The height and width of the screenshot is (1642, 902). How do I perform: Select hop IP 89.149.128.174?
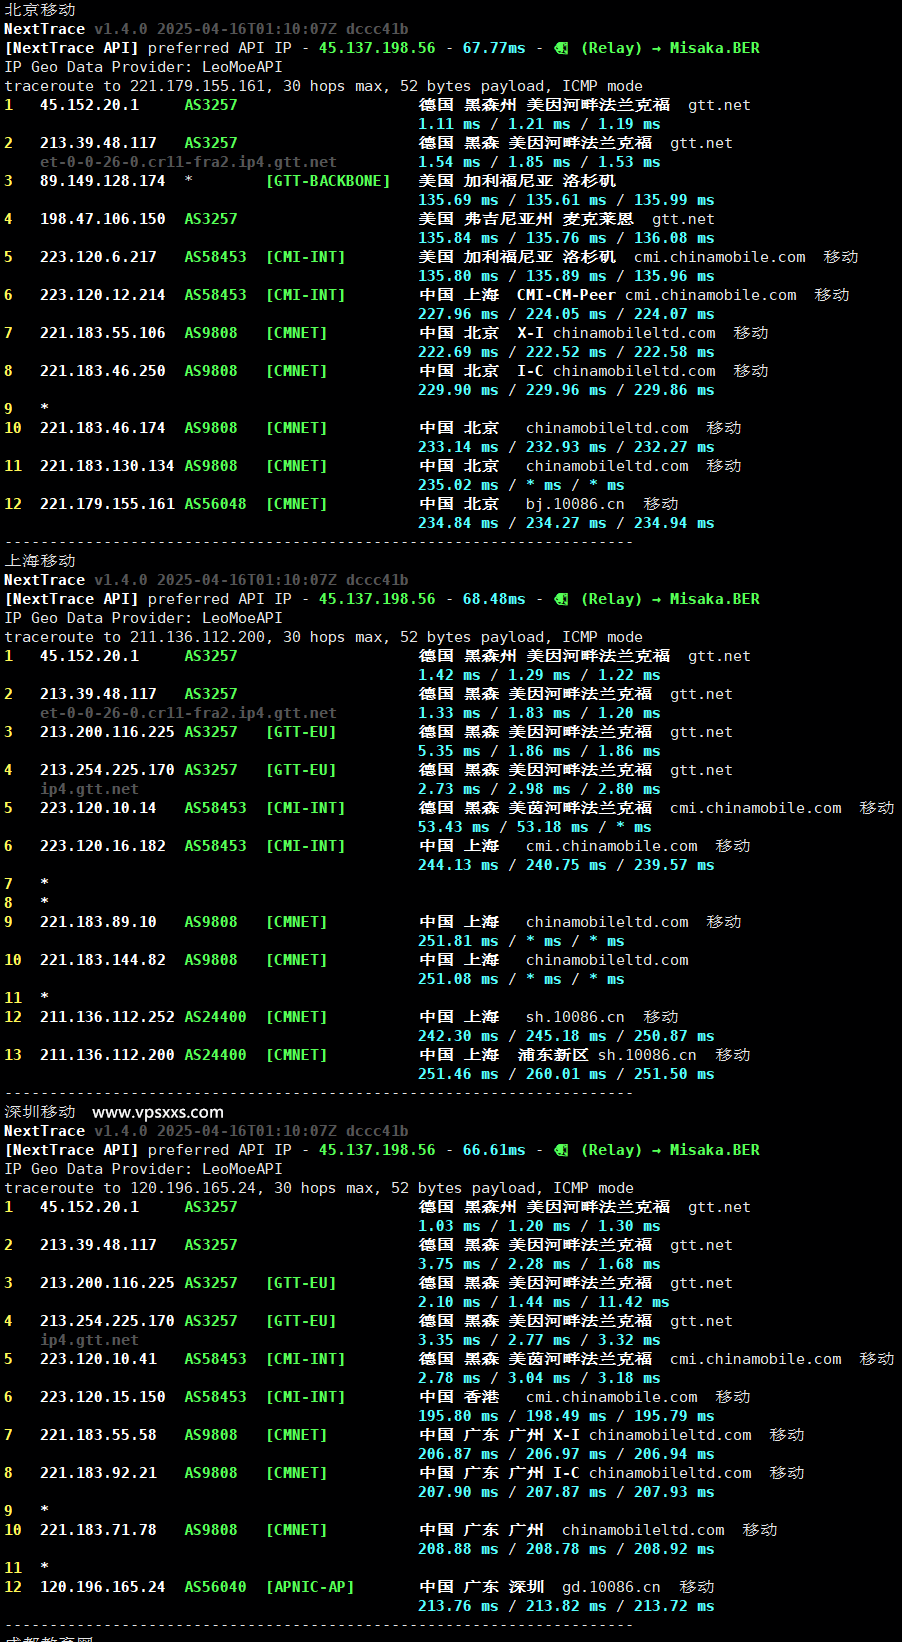point(103,181)
